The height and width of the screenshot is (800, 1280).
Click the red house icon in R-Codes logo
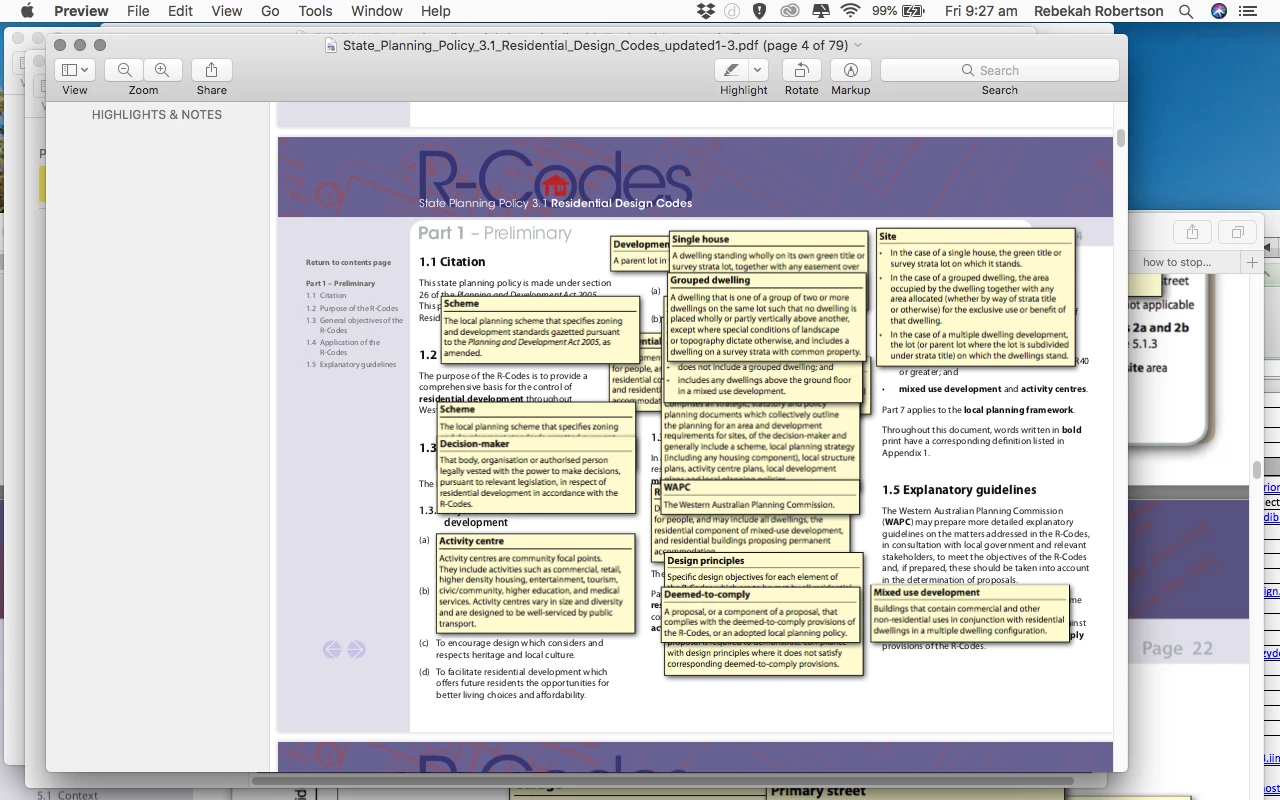point(555,185)
